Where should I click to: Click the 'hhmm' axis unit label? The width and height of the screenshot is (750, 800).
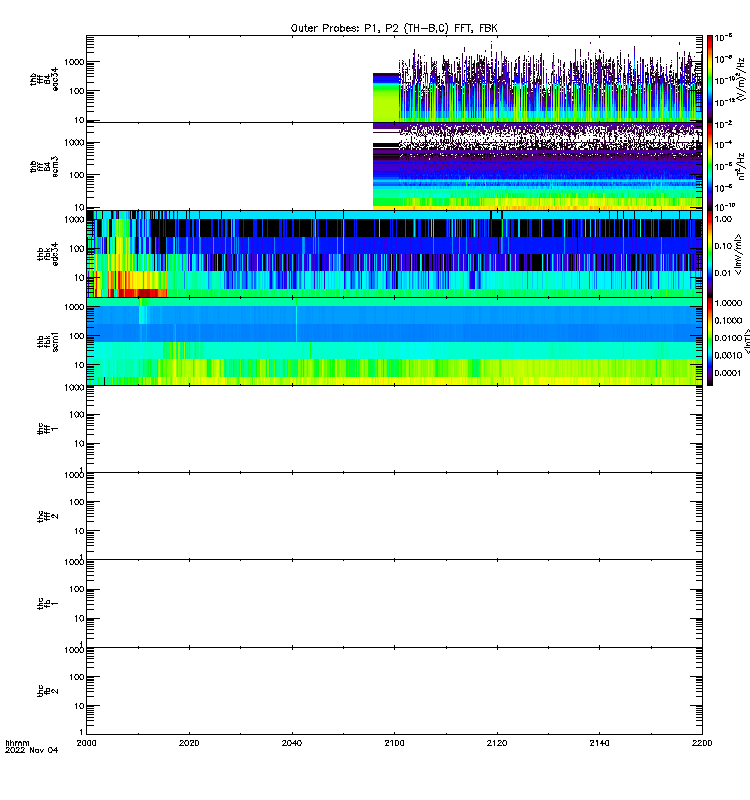point(17,743)
